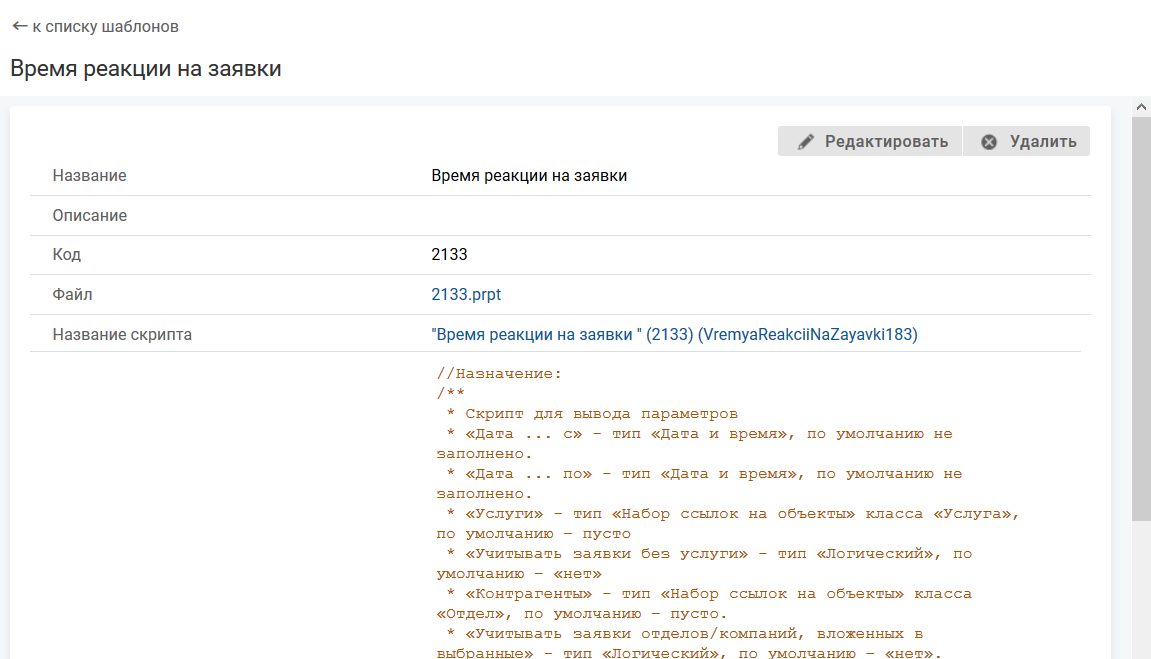Click the vertical scrollbar thumb
This screenshot has width=1151, height=659.
click(1141, 318)
